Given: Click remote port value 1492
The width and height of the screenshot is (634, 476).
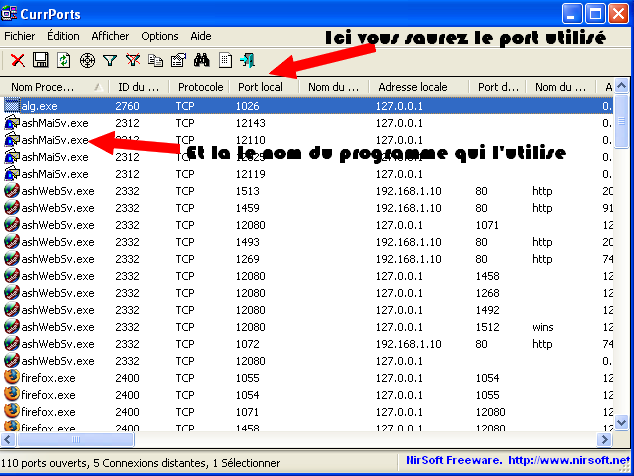Looking at the screenshot, I should (487, 310).
